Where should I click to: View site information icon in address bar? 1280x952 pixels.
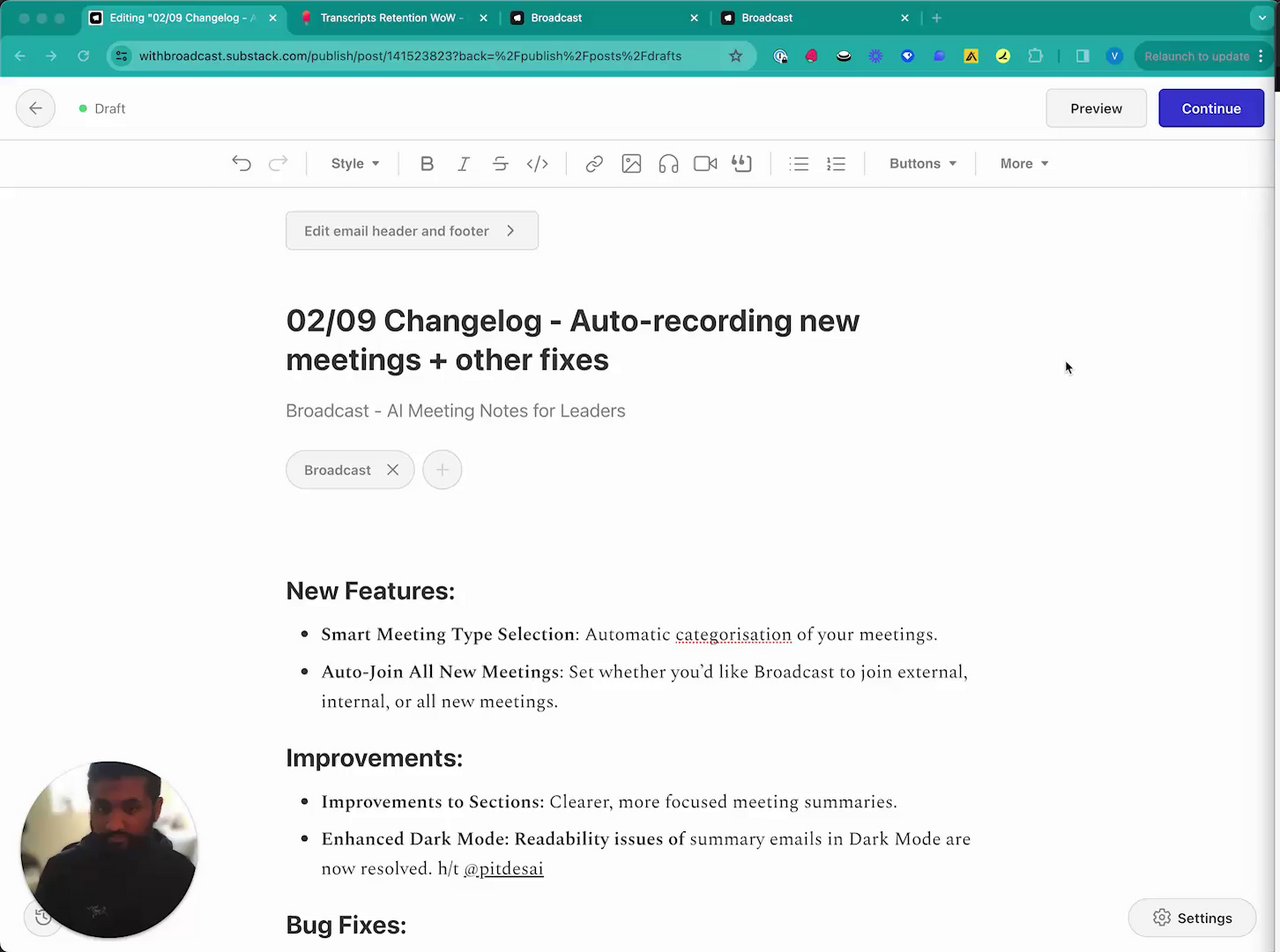pos(121,56)
